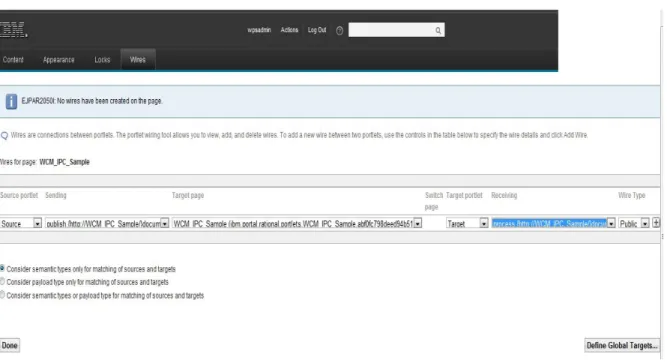This screenshot has width=667, height=363.
Task: Click the wires description hint icon
Action: point(4,136)
